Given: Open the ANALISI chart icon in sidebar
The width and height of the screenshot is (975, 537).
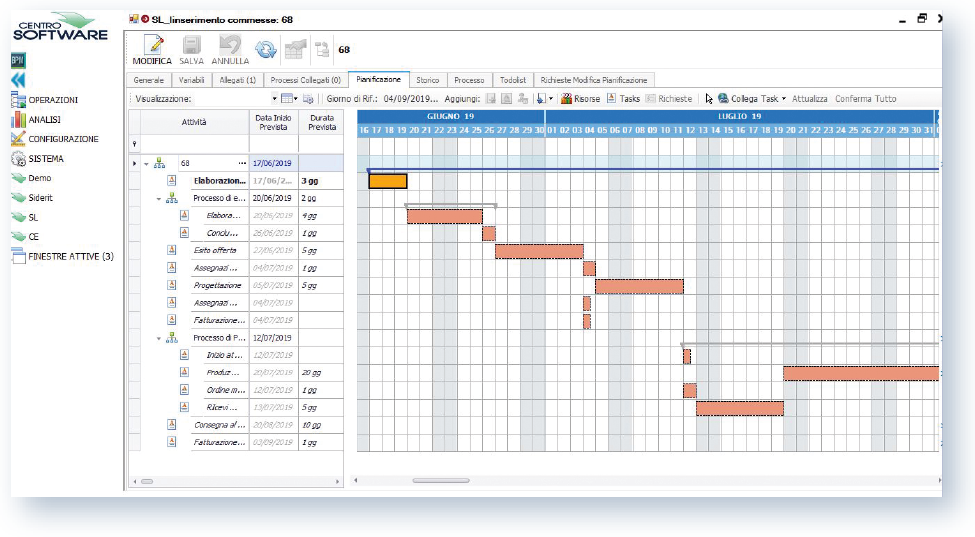Looking at the screenshot, I should coord(18,120).
